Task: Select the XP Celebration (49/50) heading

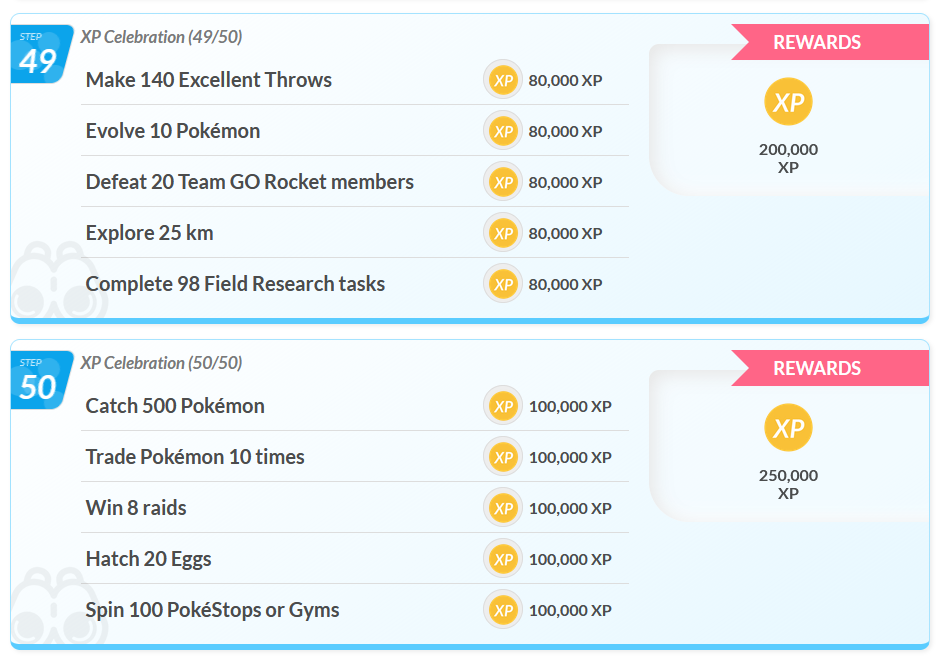Action: [x=162, y=37]
